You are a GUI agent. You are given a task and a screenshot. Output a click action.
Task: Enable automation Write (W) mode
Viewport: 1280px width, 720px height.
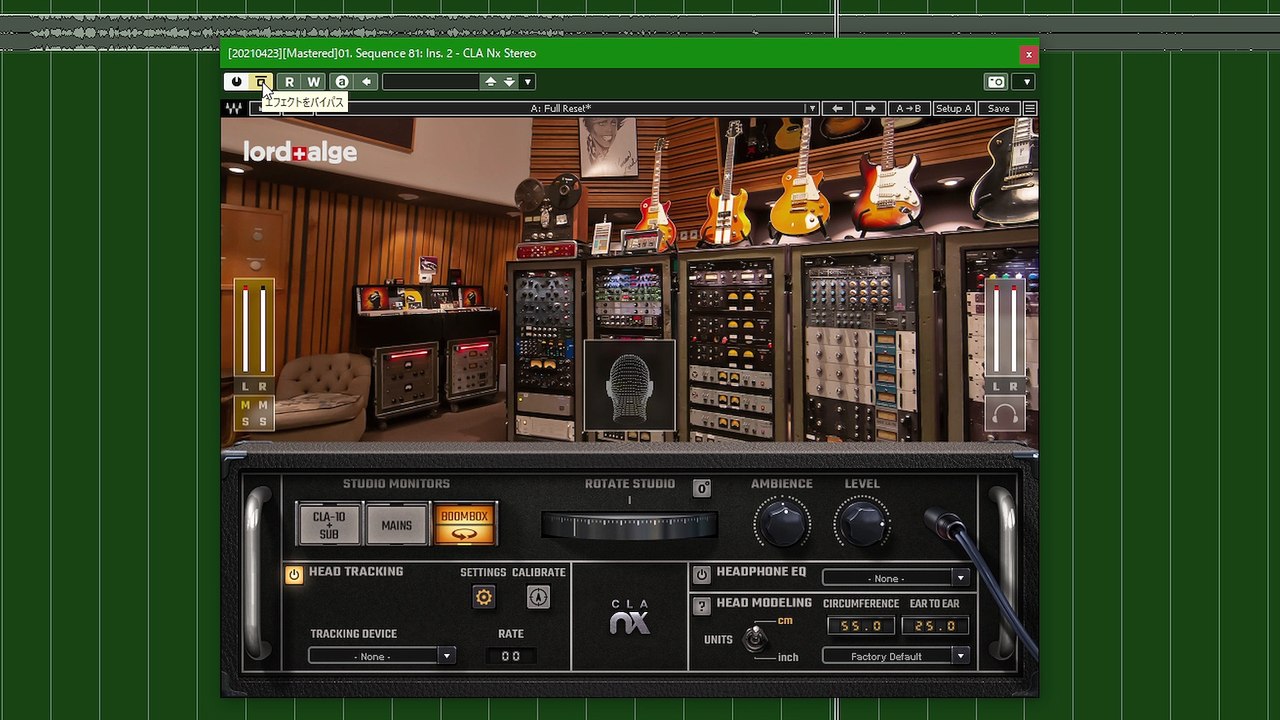(314, 82)
